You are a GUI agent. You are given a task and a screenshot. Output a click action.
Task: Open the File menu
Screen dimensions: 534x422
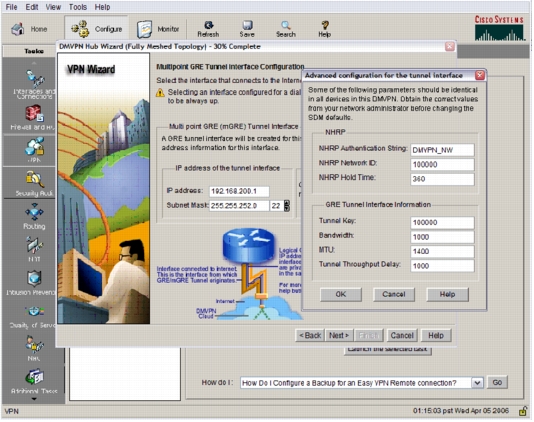[x=11, y=7]
